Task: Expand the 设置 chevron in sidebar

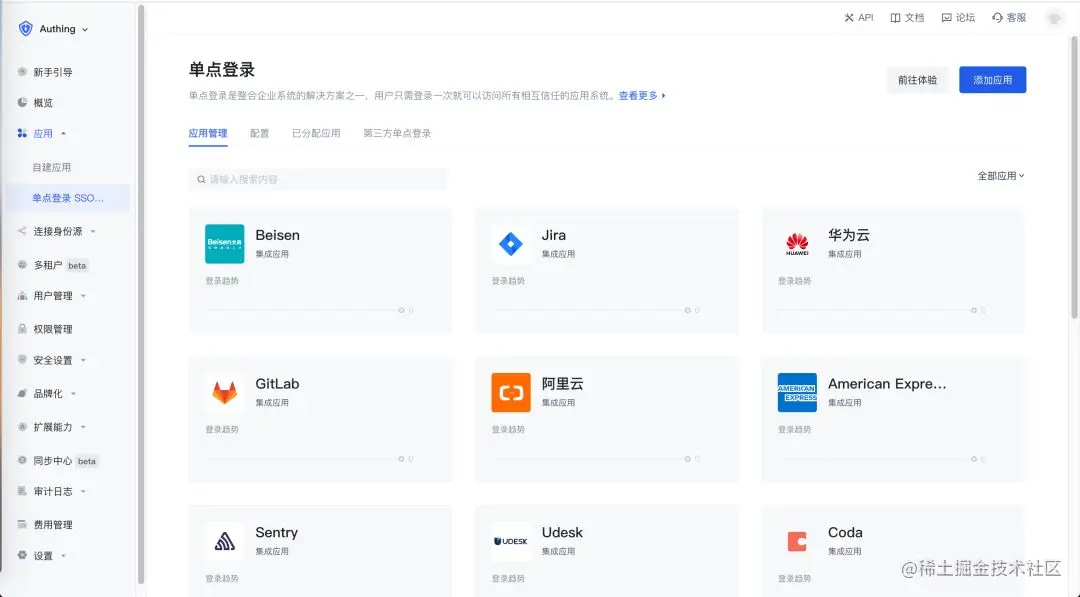Action: pyautogui.click(x=63, y=556)
